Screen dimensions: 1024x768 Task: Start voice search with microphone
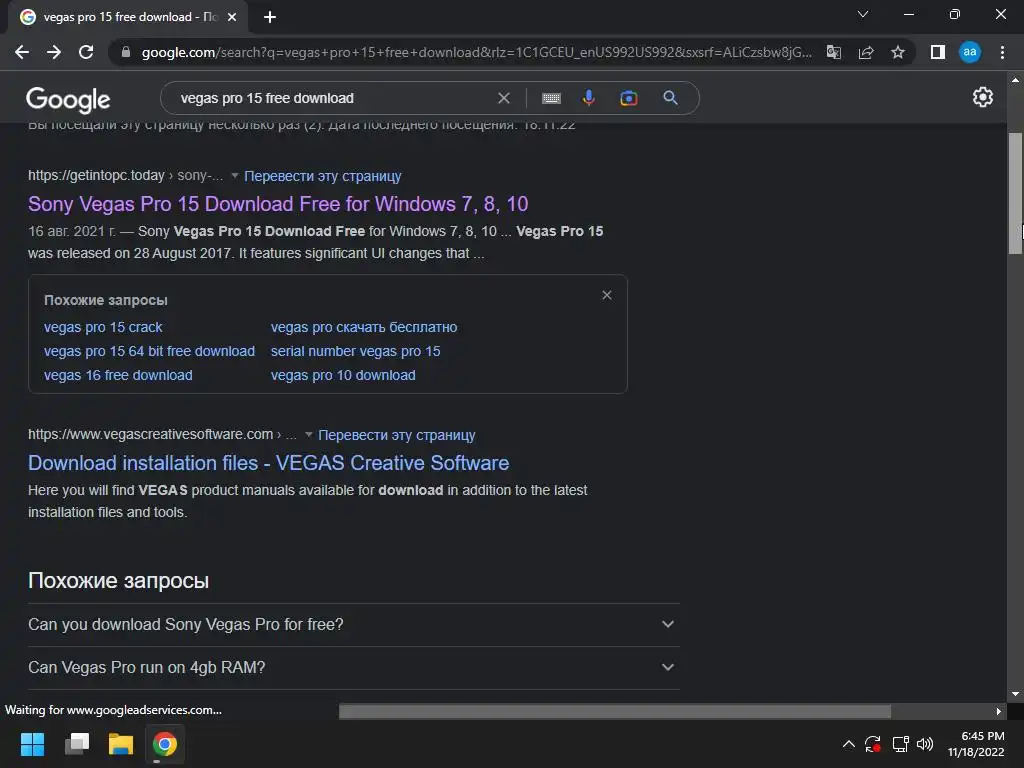click(588, 98)
